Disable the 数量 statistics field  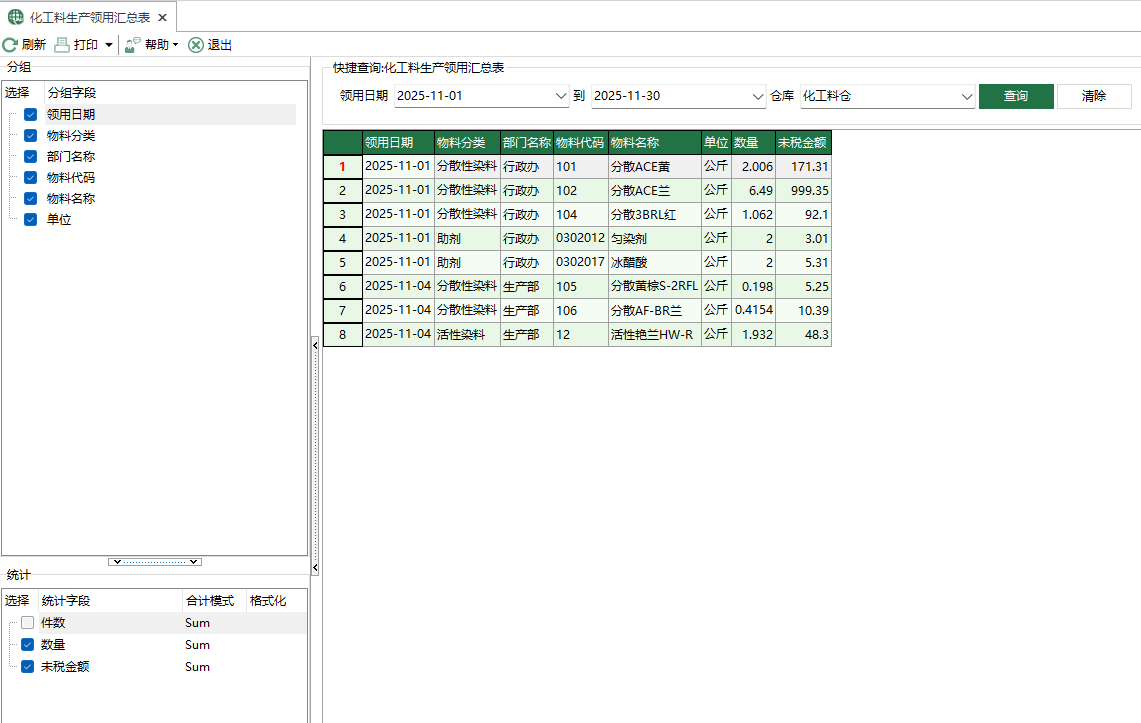point(28,644)
